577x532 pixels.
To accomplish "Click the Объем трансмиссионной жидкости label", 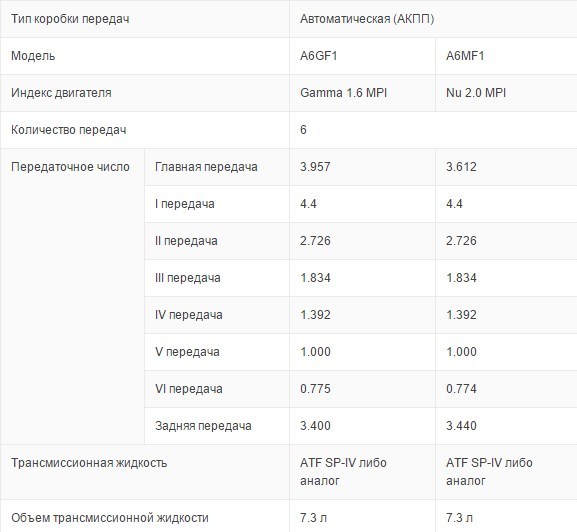I will click(110, 518).
